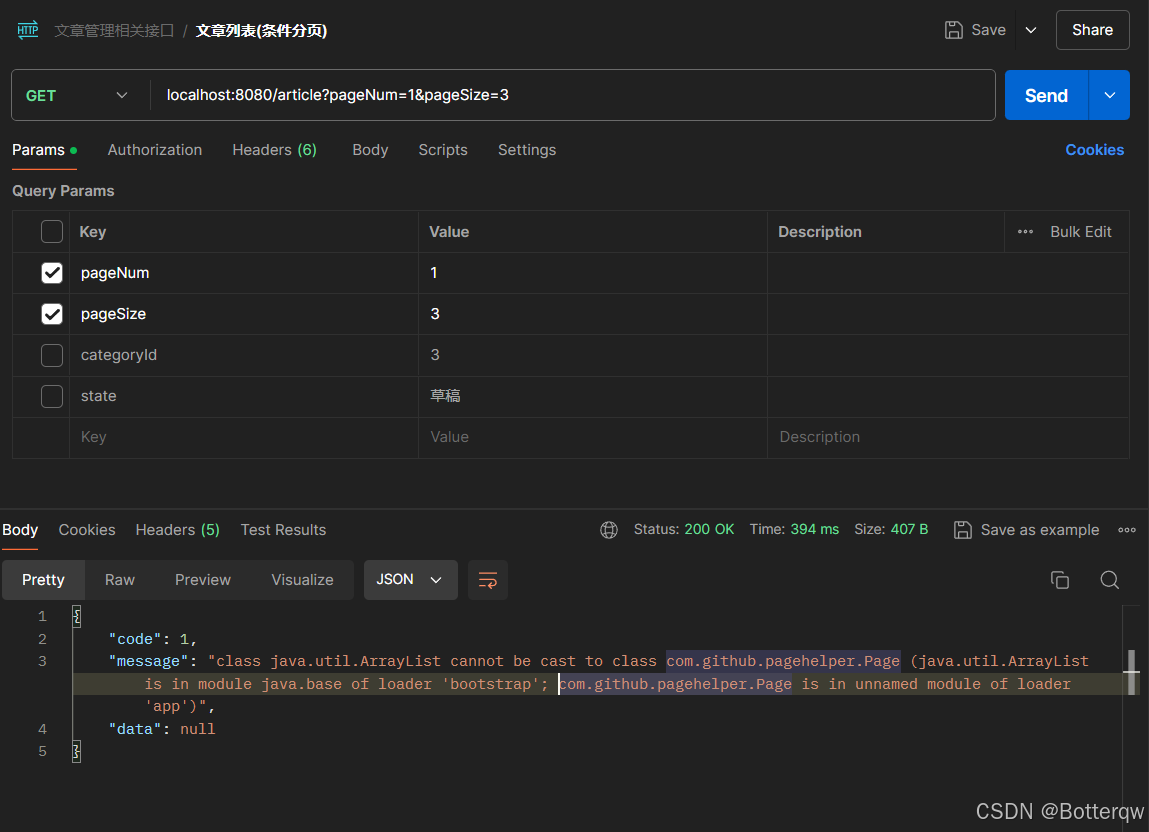Click the HTTP request type icon
The height and width of the screenshot is (832, 1149).
pyautogui.click(x=27, y=30)
